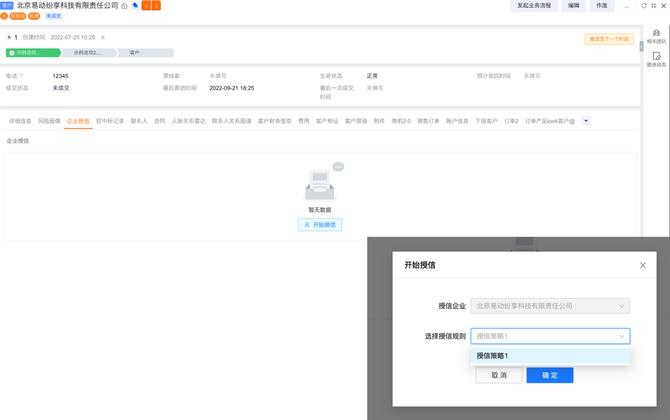
Task: Open the 附件 tab
Action: coord(379,121)
